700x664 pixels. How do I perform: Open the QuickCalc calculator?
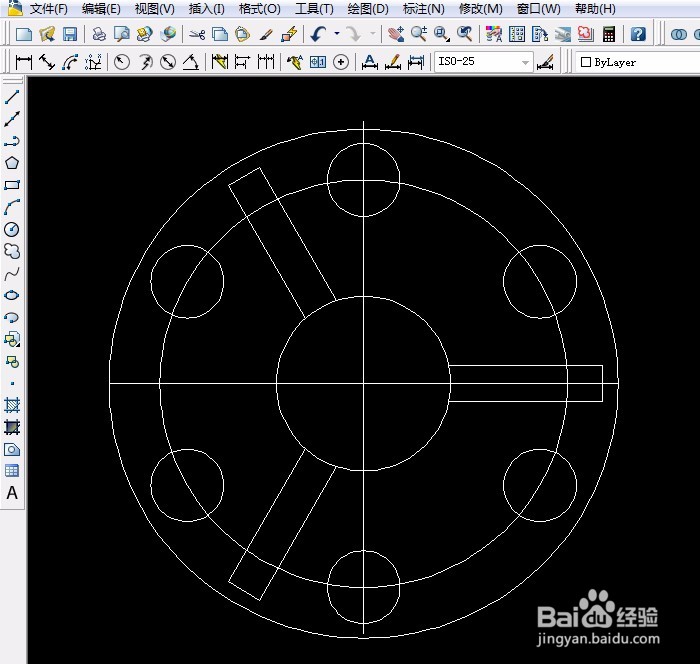[609, 33]
